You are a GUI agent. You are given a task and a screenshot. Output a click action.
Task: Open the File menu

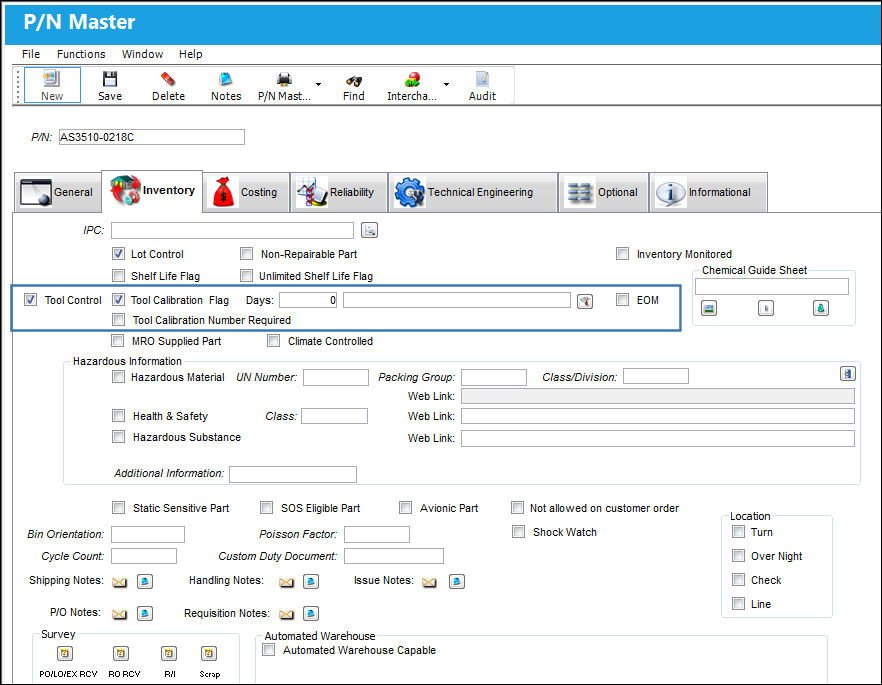(31, 54)
